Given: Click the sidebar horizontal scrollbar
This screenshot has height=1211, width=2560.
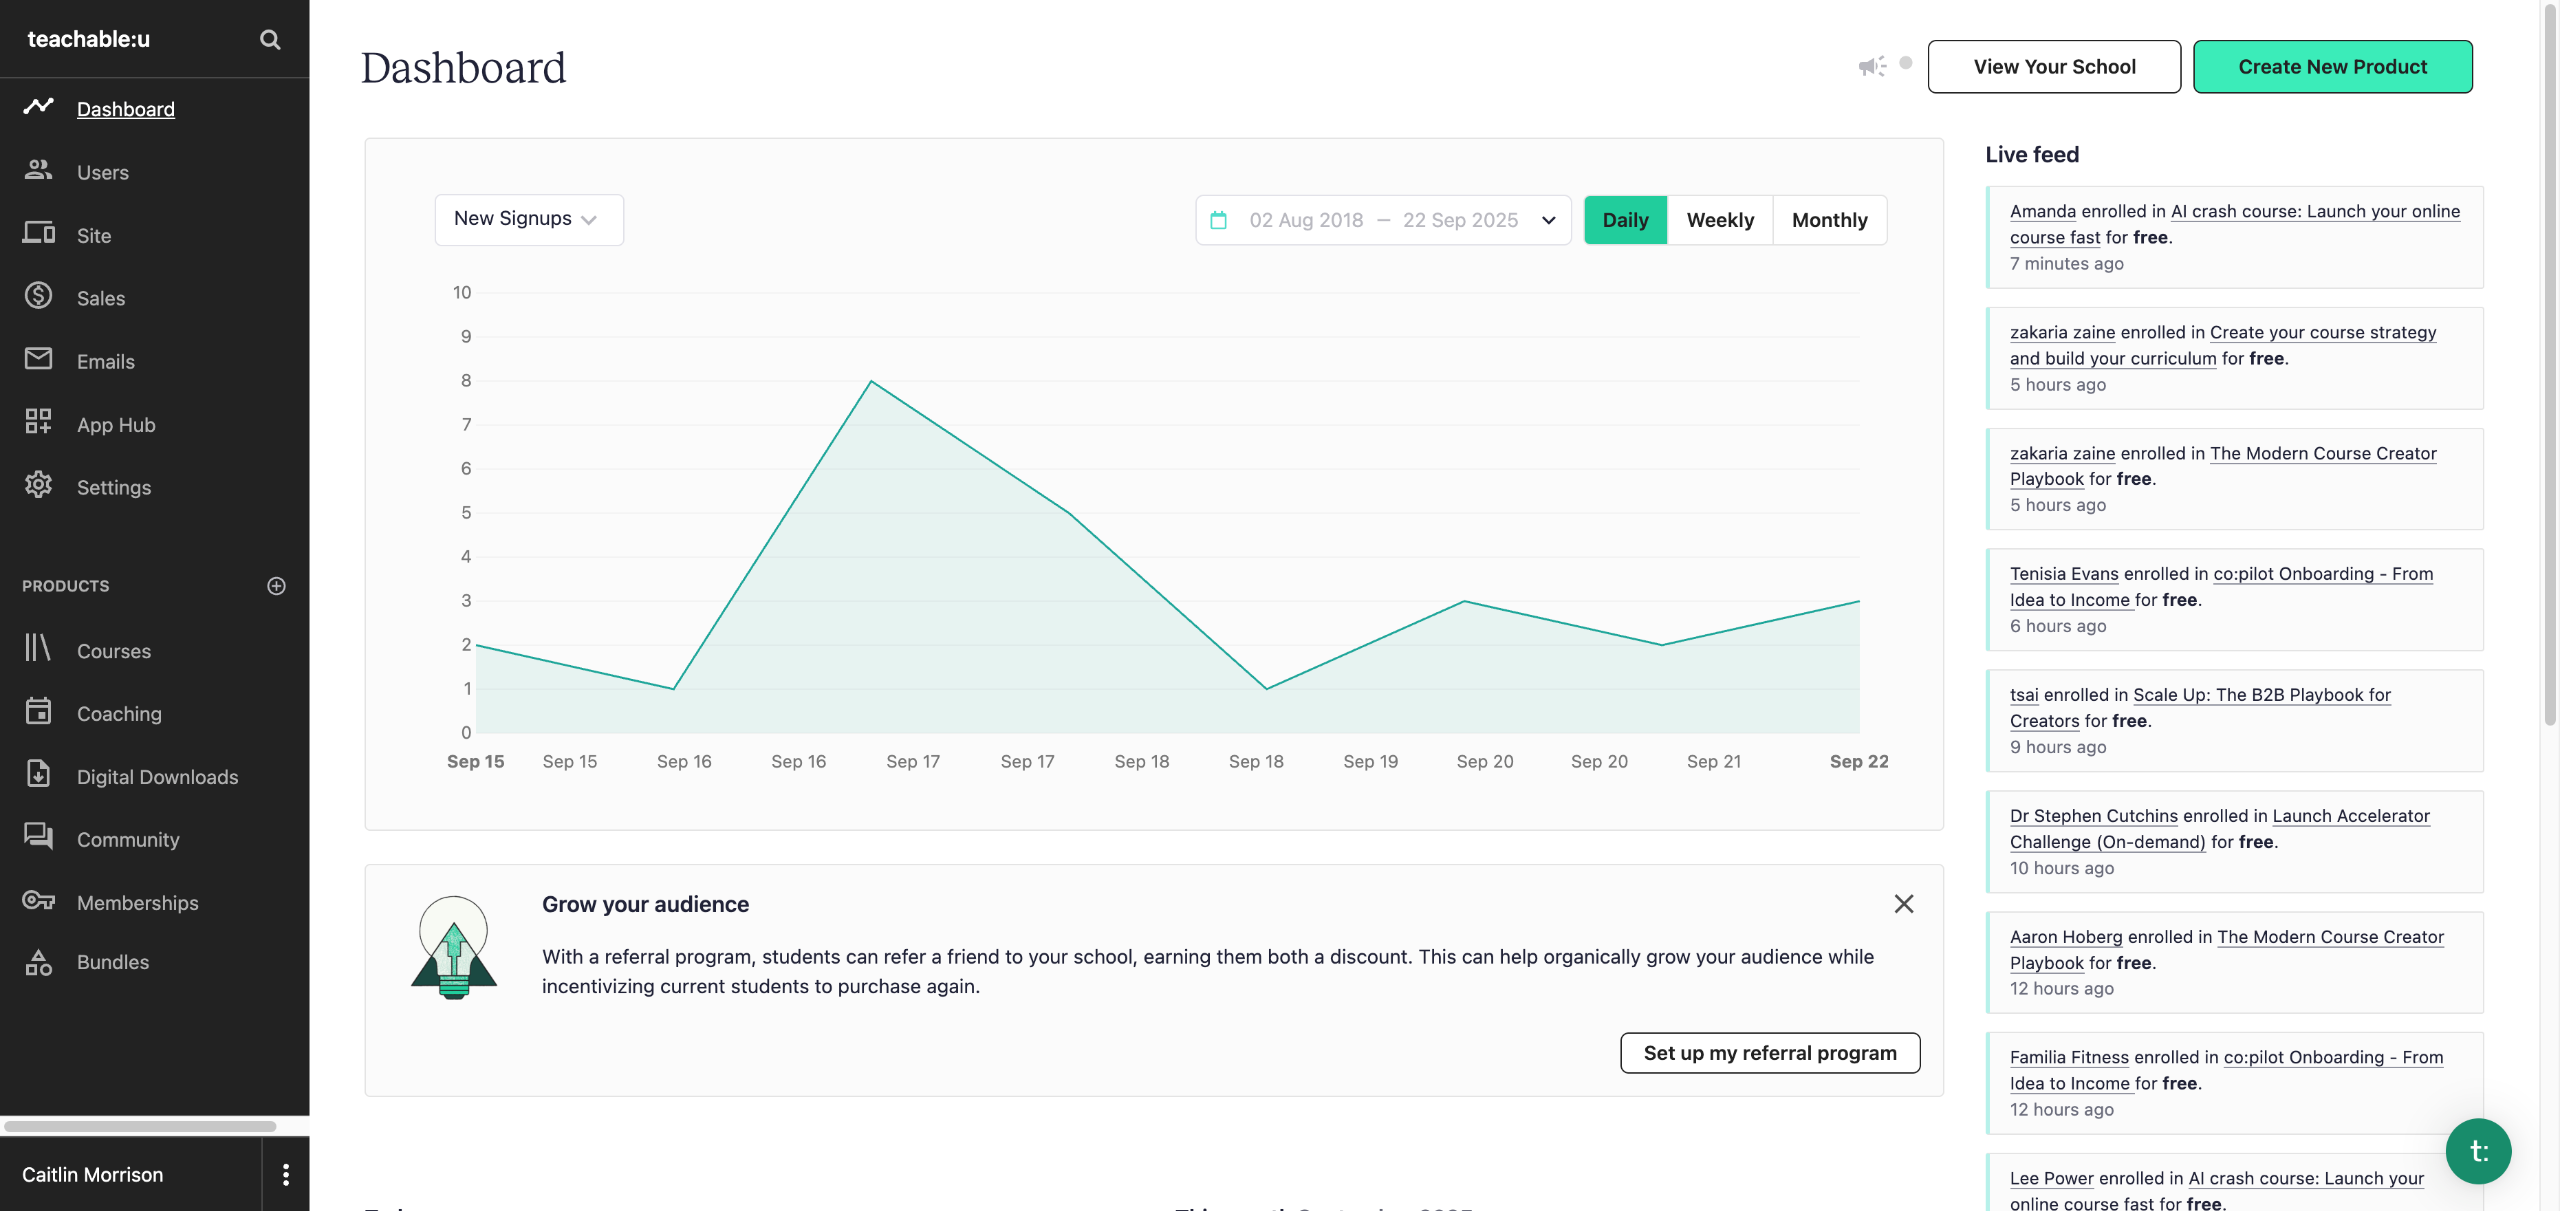Looking at the screenshot, I should pyautogui.click(x=140, y=1126).
